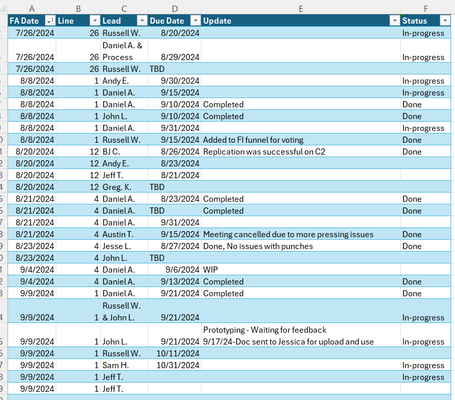Select the lead cell 'Daniel A. & Process'

(x=124, y=51)
